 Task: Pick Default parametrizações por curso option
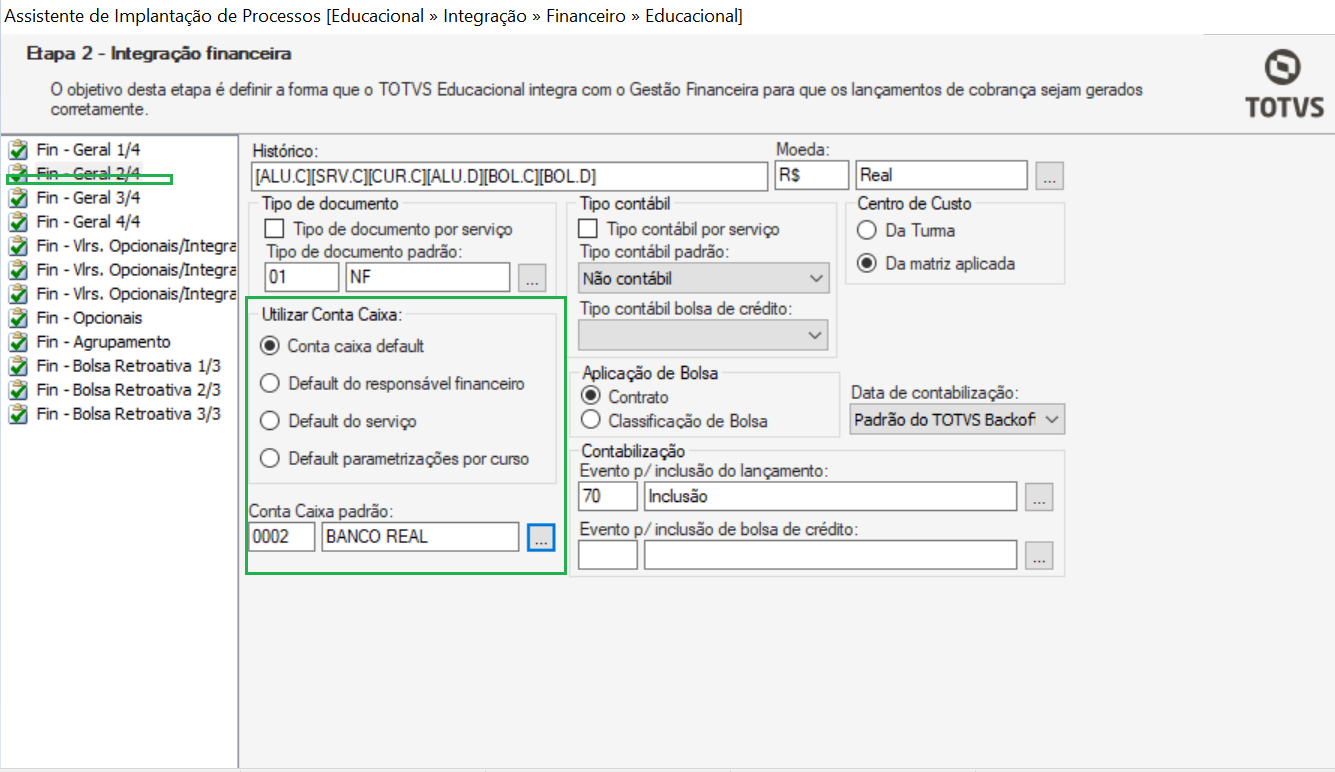(268, 459)
